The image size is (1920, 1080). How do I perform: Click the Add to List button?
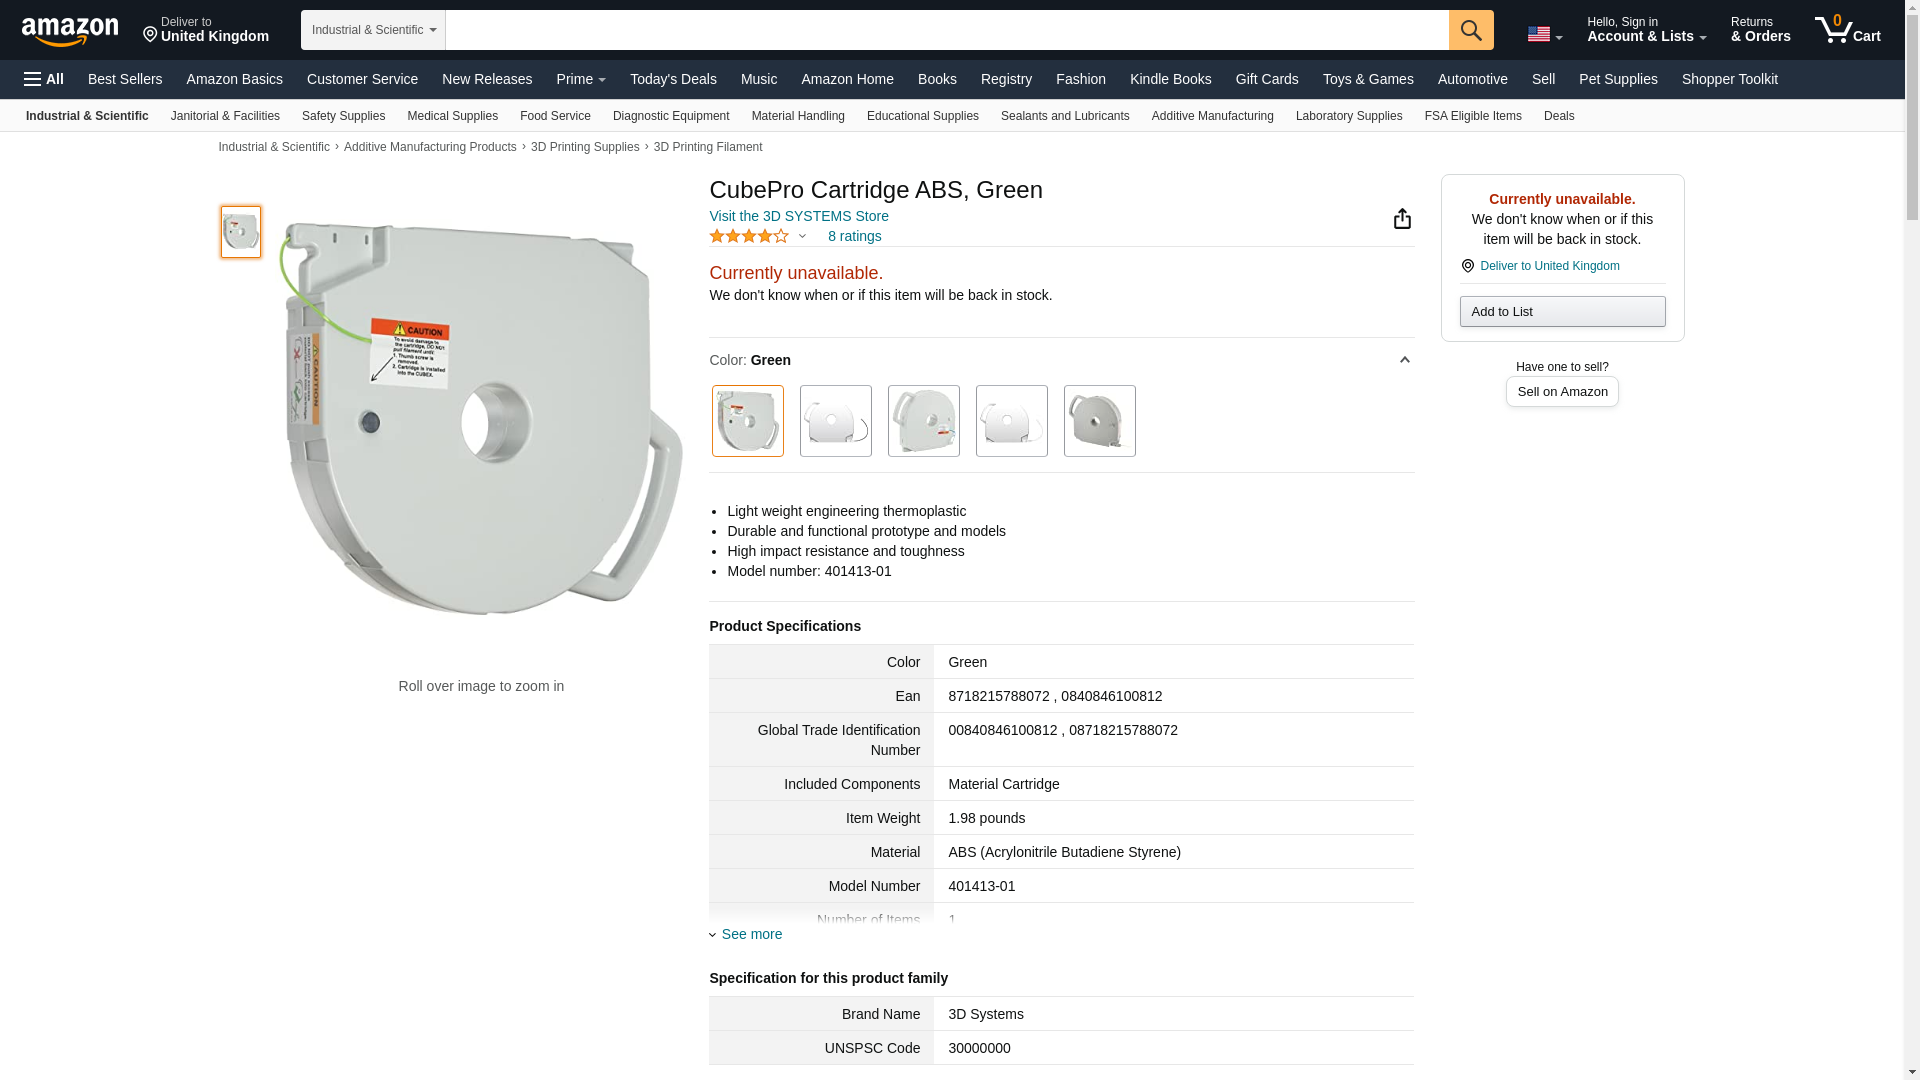[x=1561, y=312]
